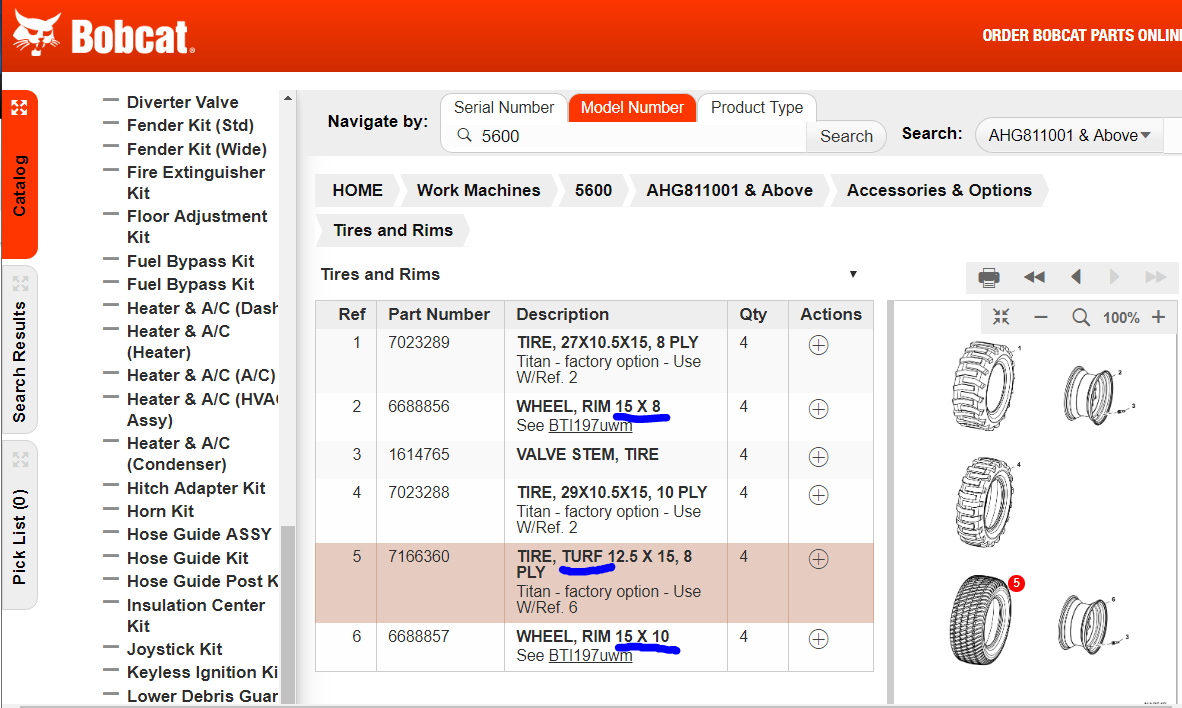The height and width of the screenshot is (708, 1182).
Task: Select Joystick Kit in catalog tree
Action: click(174, 649)
